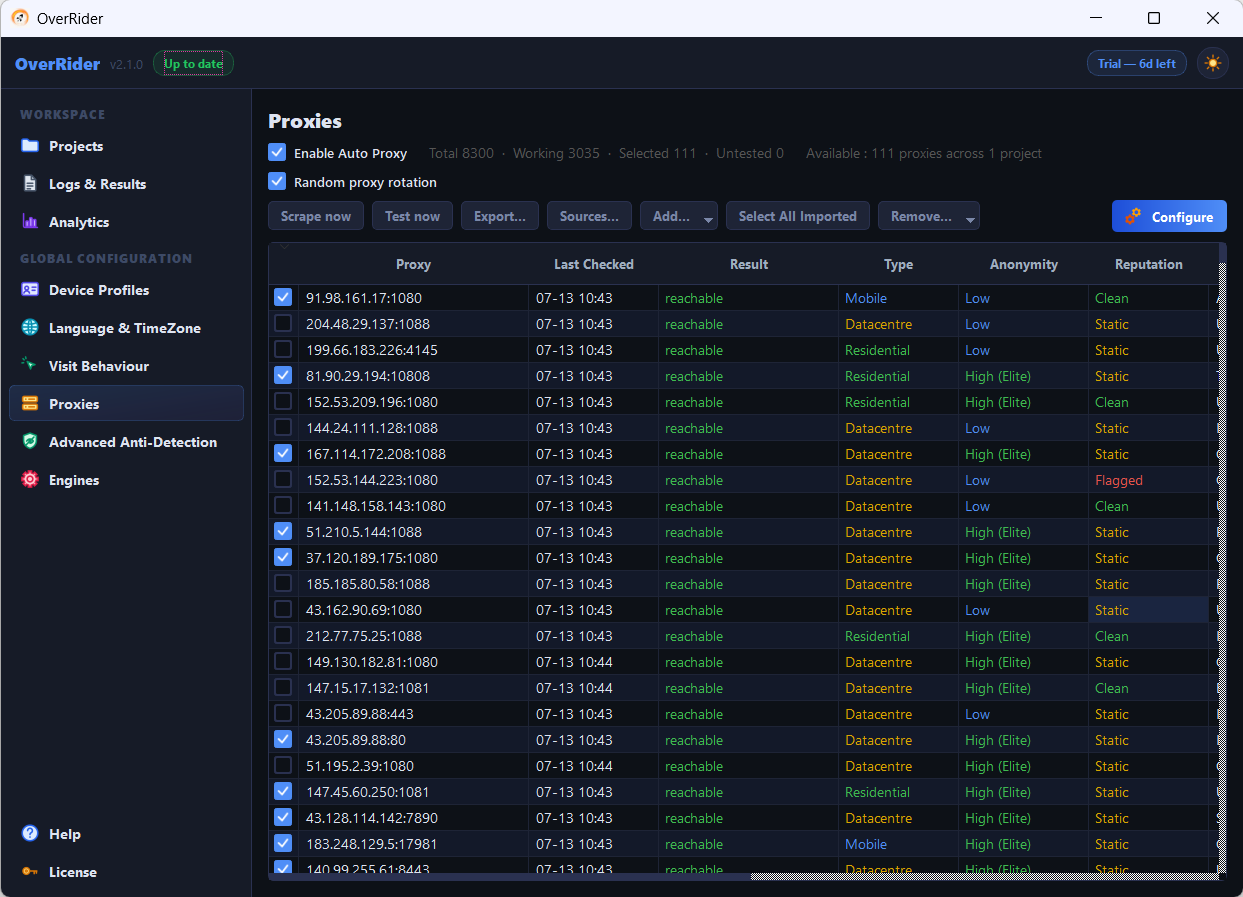Screen dimensions: 1243x897
Task: Open the Sources... button
Action: point(589,216)
